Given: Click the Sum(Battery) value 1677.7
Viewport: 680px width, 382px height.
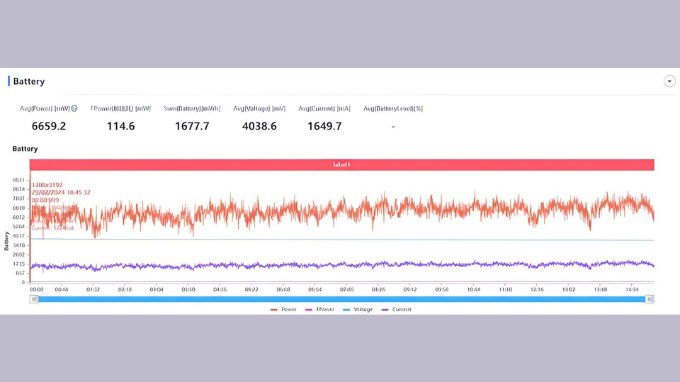Looking at the screenshot, I should coord(192,126).
